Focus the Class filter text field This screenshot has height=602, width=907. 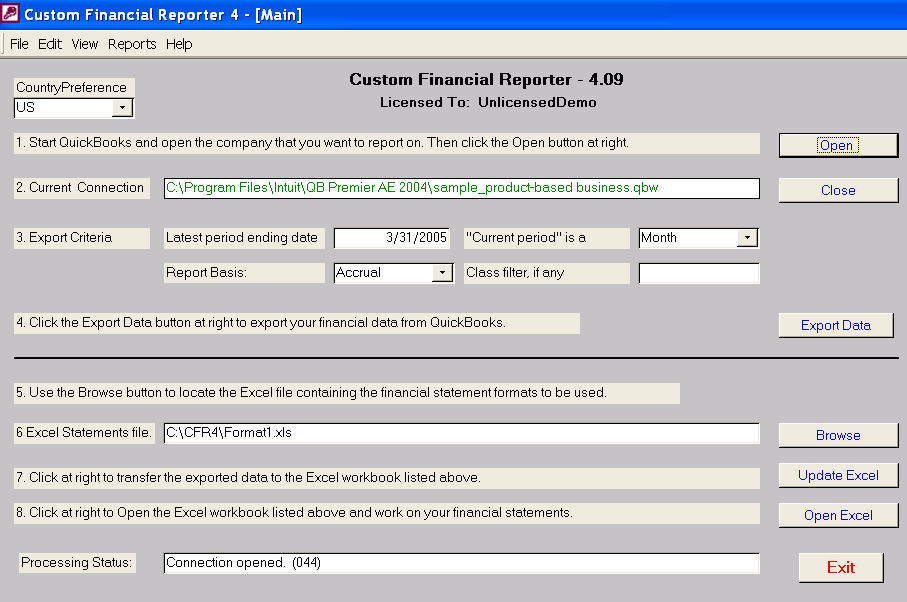pyautogui.click(x=698, y=273)
